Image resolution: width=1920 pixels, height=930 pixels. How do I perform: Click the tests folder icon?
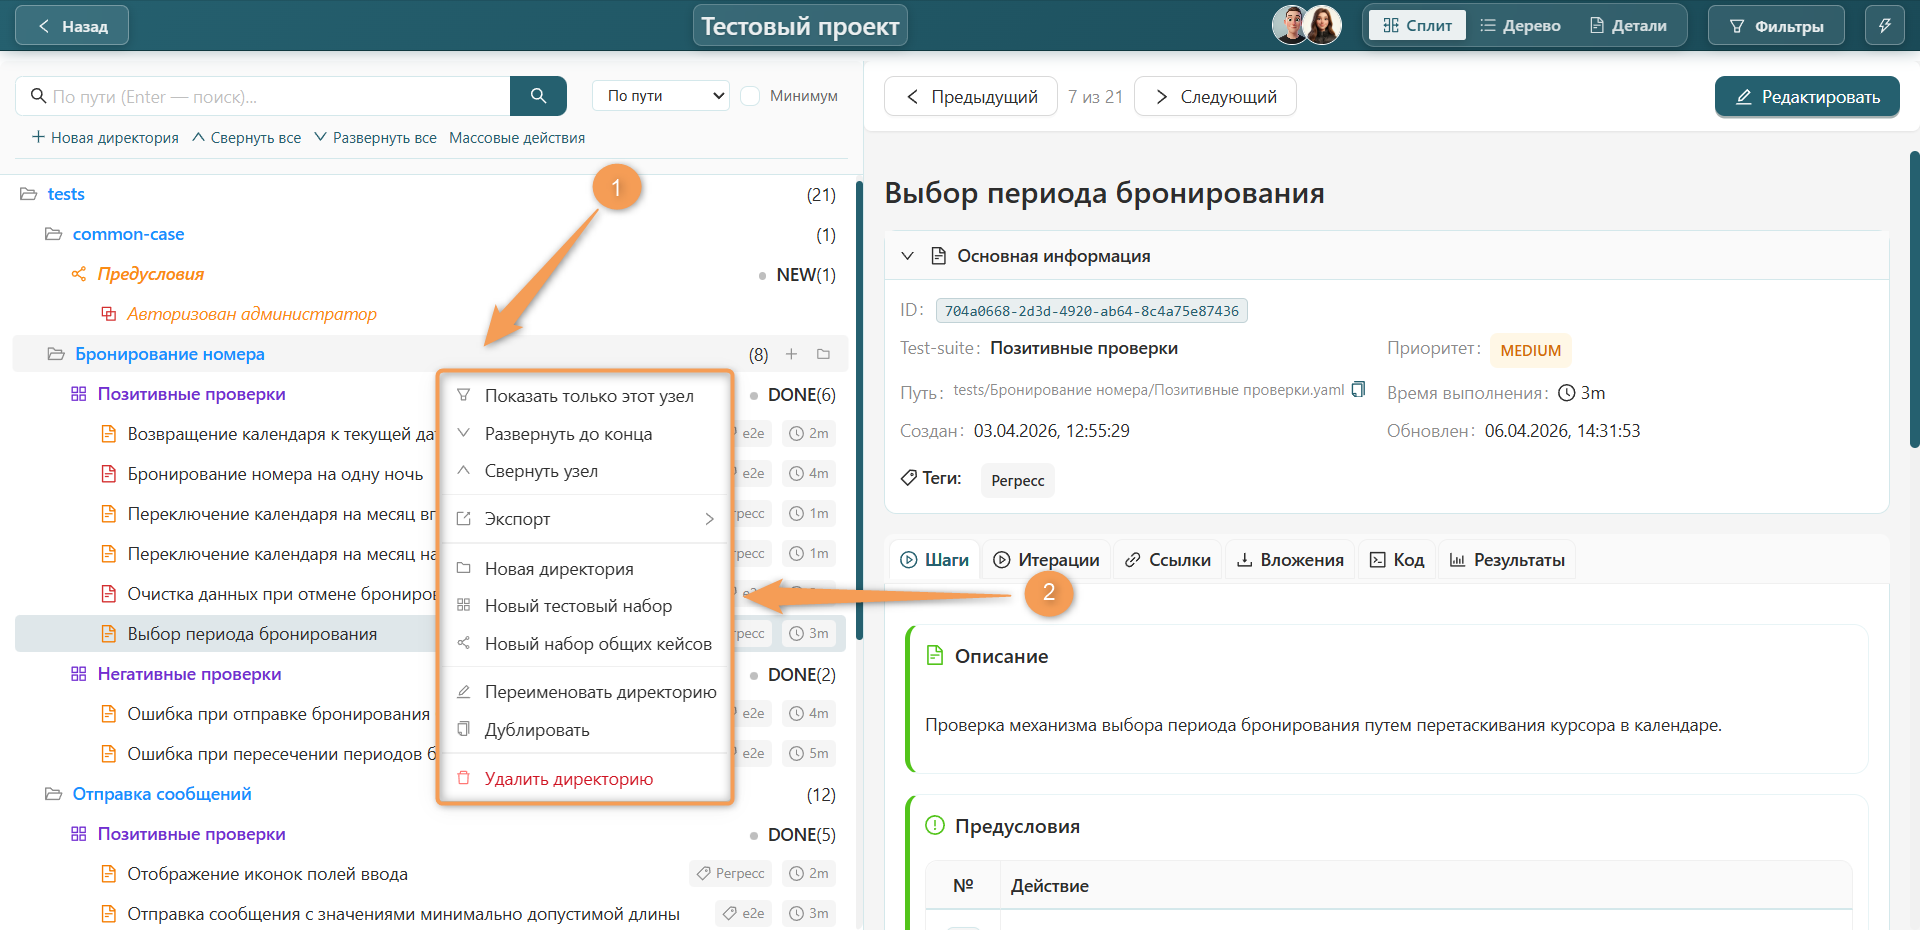(29, 194)
